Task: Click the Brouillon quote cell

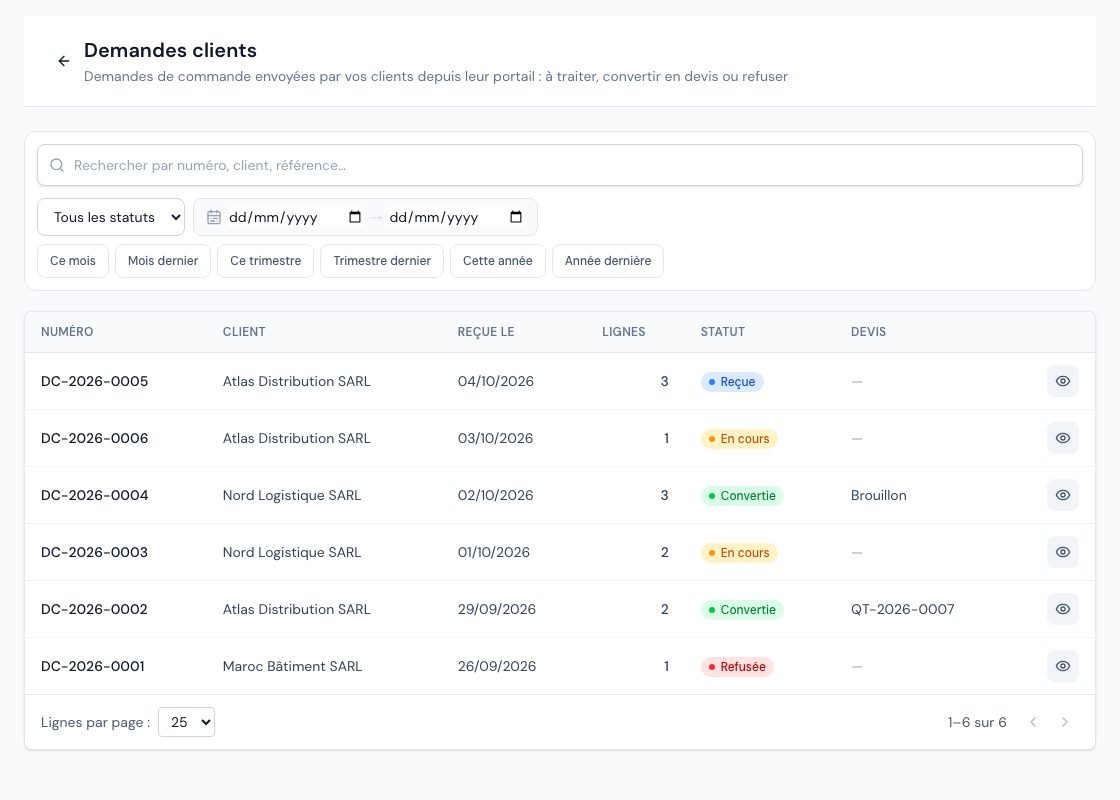Action: [879, 495]
